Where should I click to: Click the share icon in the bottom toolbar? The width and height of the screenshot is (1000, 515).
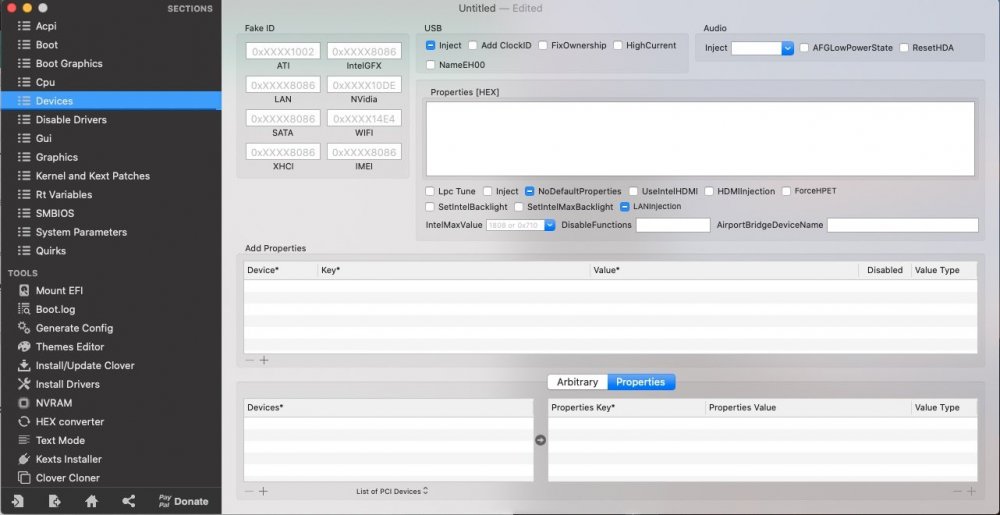coord(128,501)
